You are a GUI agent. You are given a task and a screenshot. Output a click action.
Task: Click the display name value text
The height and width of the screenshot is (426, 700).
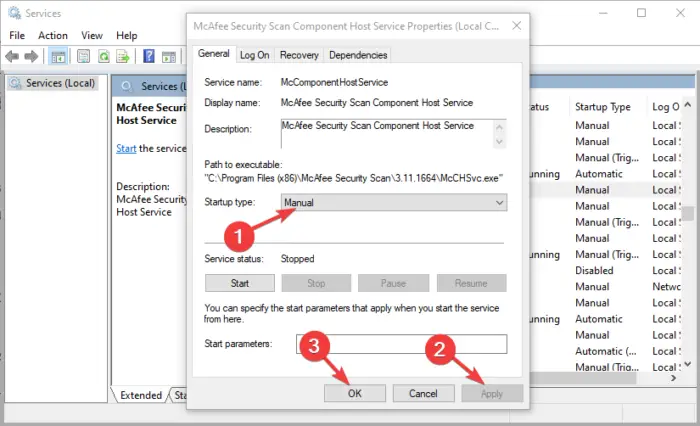pos(377,103)
